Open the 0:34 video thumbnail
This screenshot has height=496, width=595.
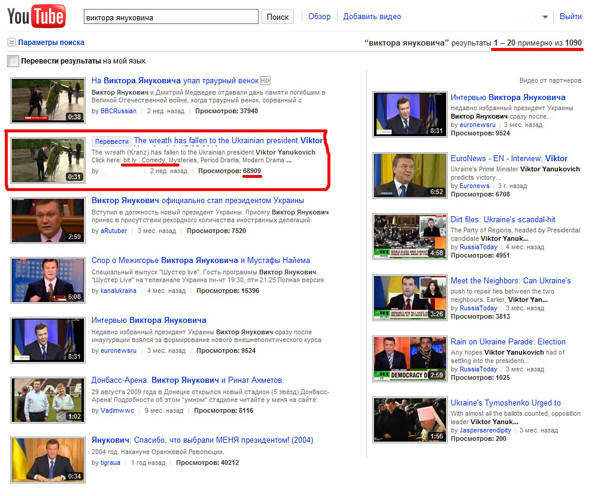[x=48, y=460]
